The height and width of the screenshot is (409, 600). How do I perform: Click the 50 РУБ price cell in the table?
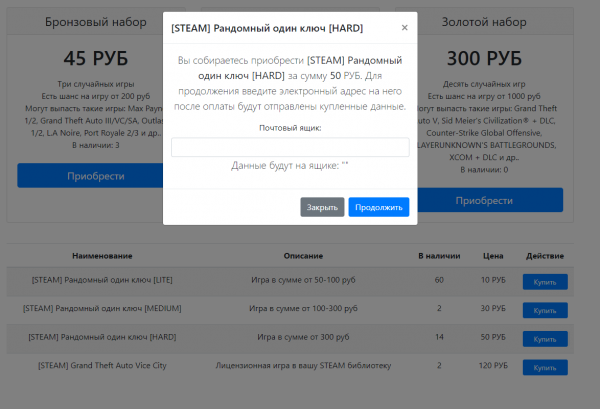(x=493, y=337)
